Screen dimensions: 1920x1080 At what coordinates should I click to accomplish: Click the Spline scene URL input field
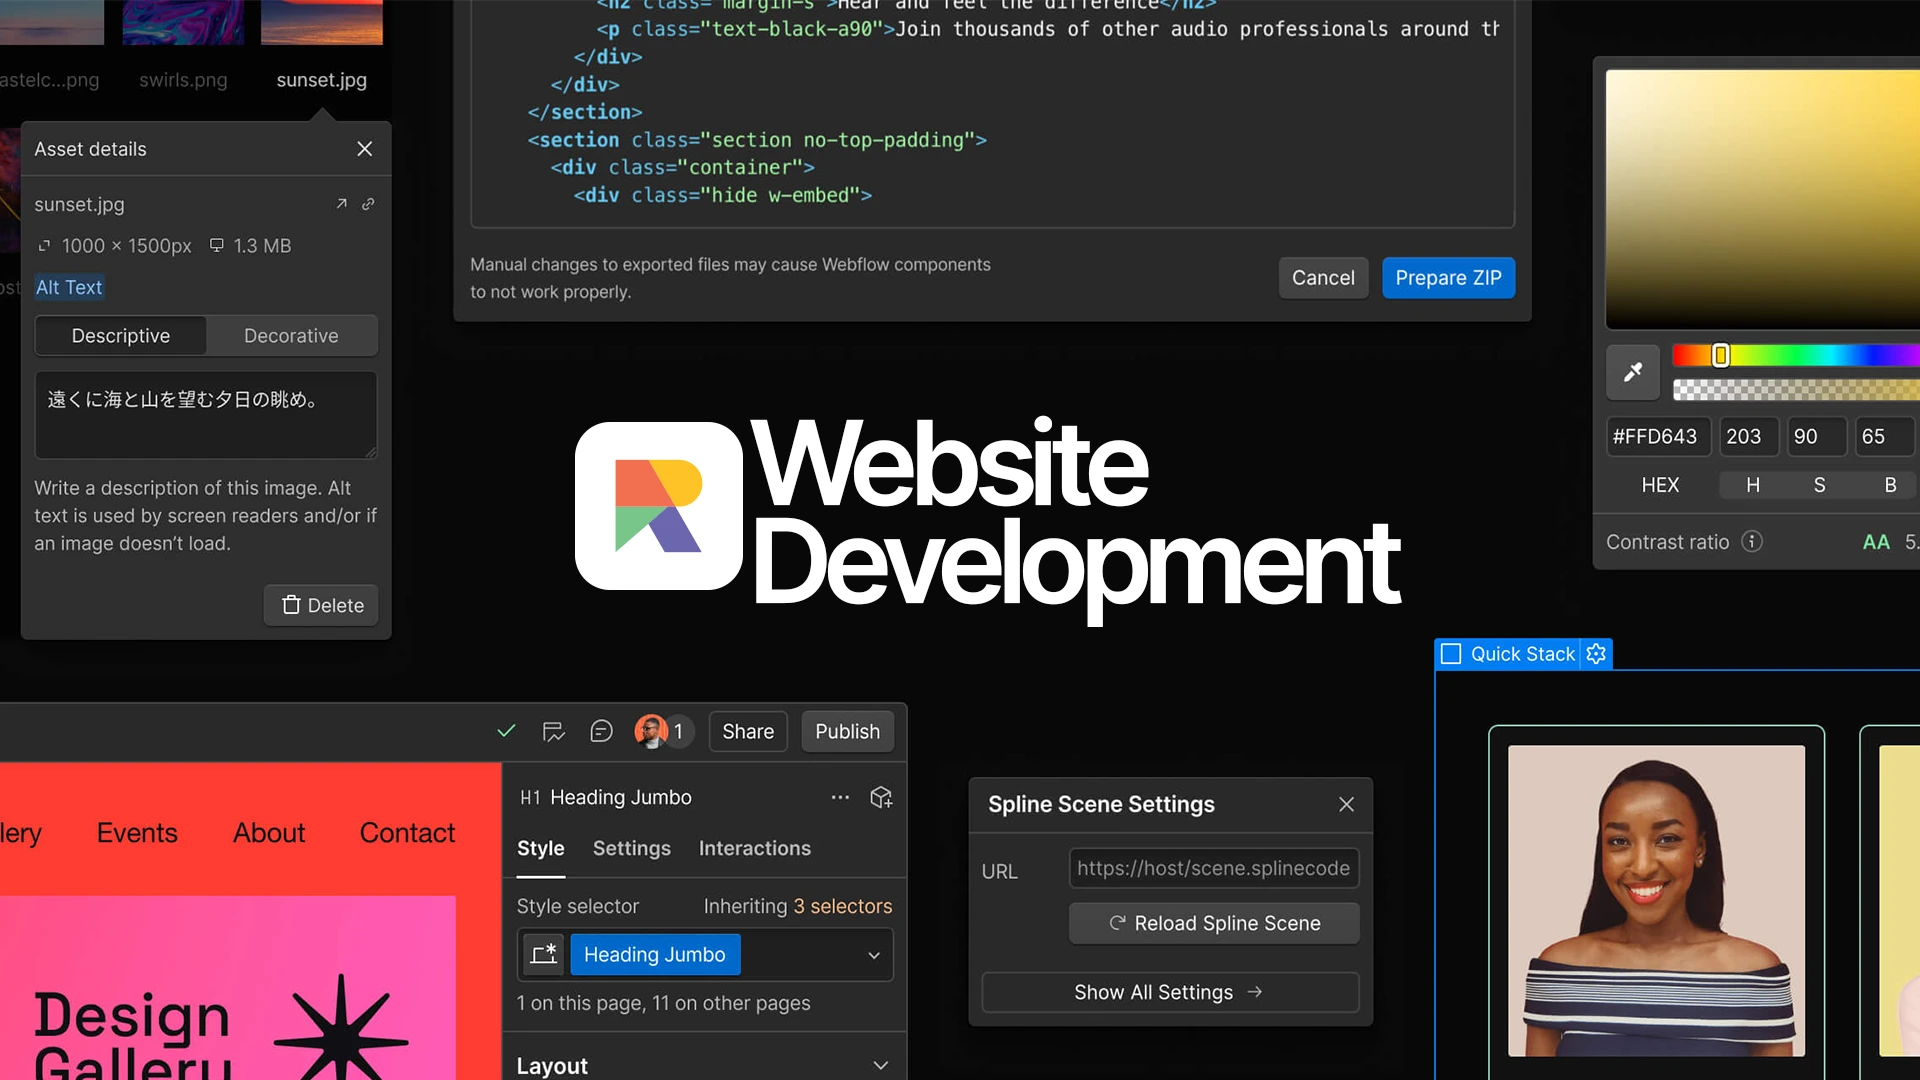(x=1213, y=868)
